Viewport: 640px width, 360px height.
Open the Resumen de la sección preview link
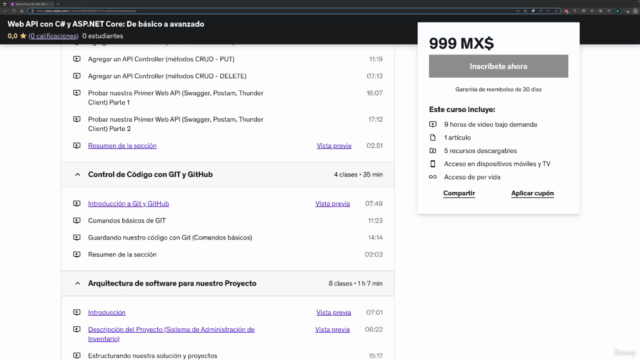(x=122, y=146)
